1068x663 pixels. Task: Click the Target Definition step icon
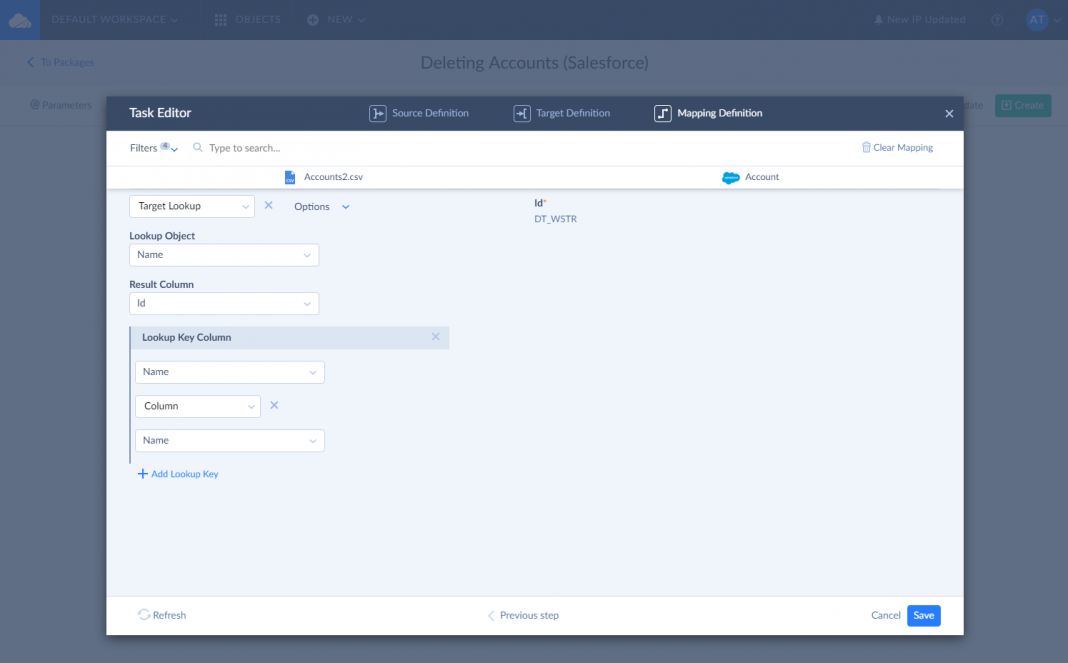pos(522,114)
